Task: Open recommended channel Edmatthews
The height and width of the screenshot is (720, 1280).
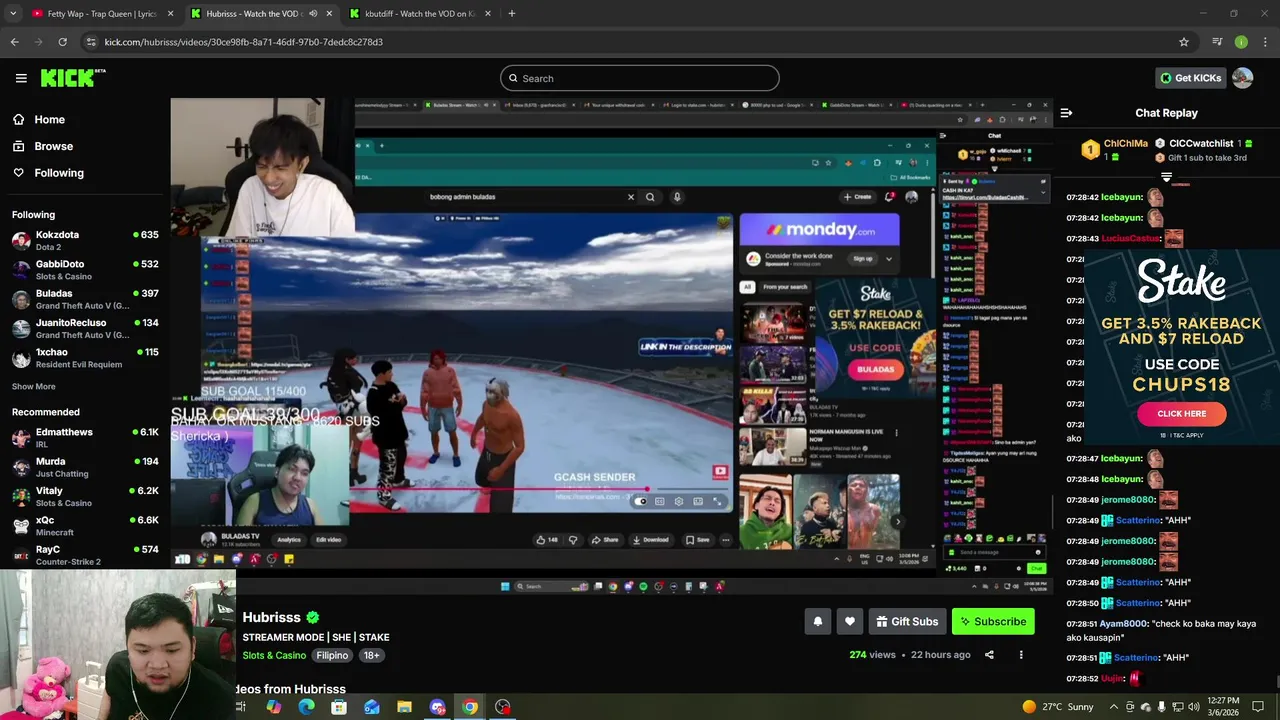Action: pyautogui.click(x=85, y=437)
